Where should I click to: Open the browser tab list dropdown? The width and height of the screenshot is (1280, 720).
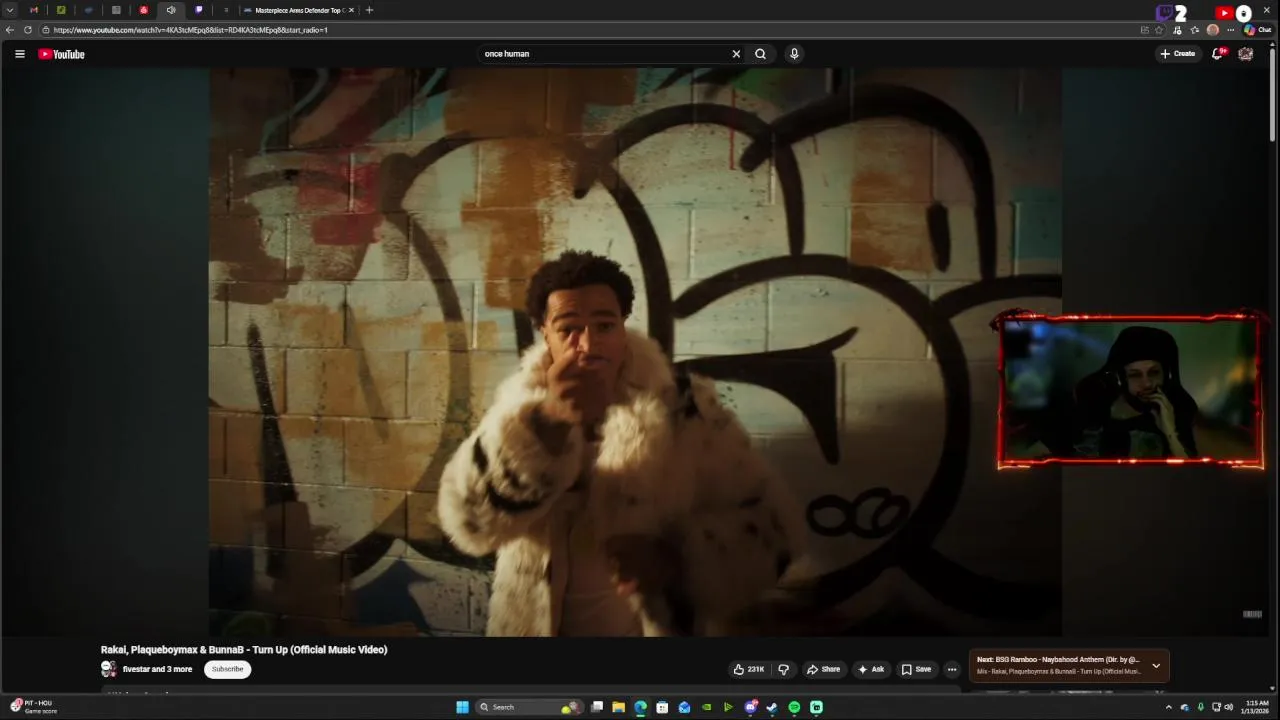tap(10, 10)
